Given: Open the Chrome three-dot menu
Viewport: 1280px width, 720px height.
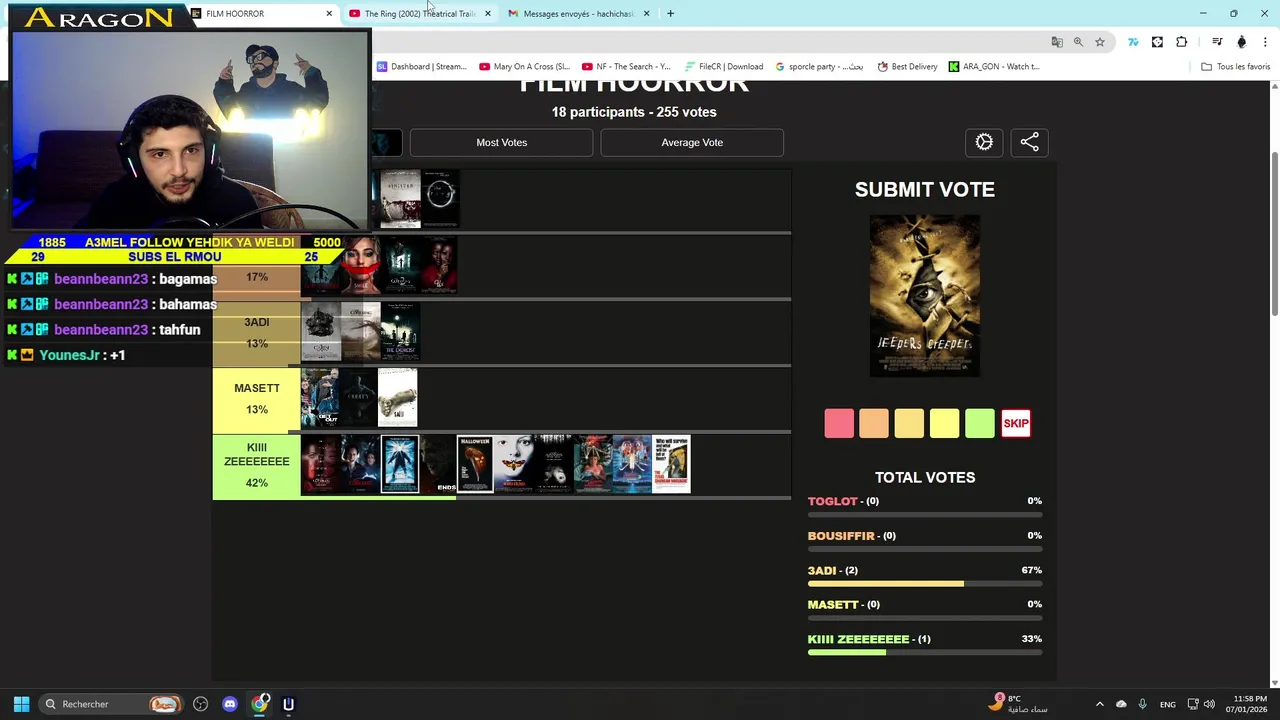Looking at the screenshot, I should point(1265,42).
